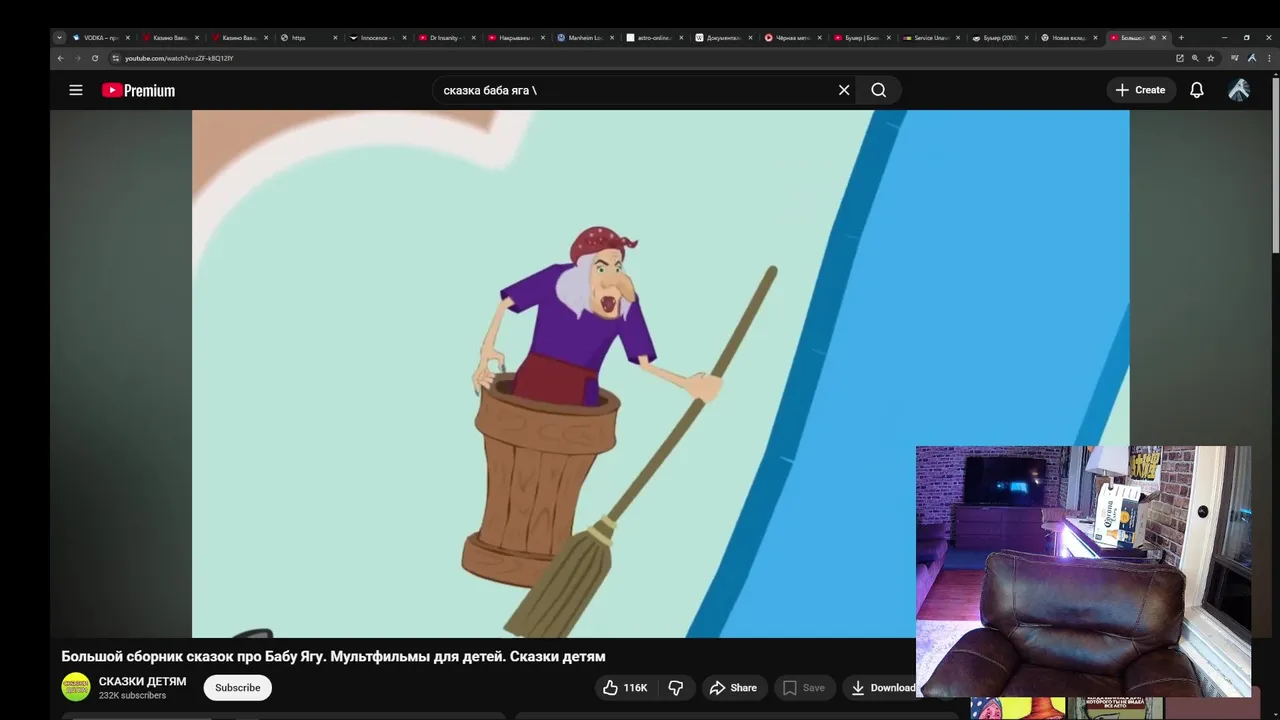
Task: Bookmark this page with star icon
Action: click(x=1210, y=58)
